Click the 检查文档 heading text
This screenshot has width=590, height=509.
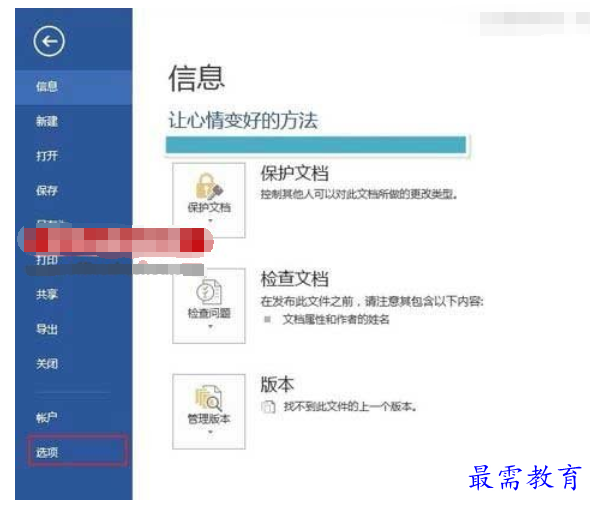click(x=295, y=279)
